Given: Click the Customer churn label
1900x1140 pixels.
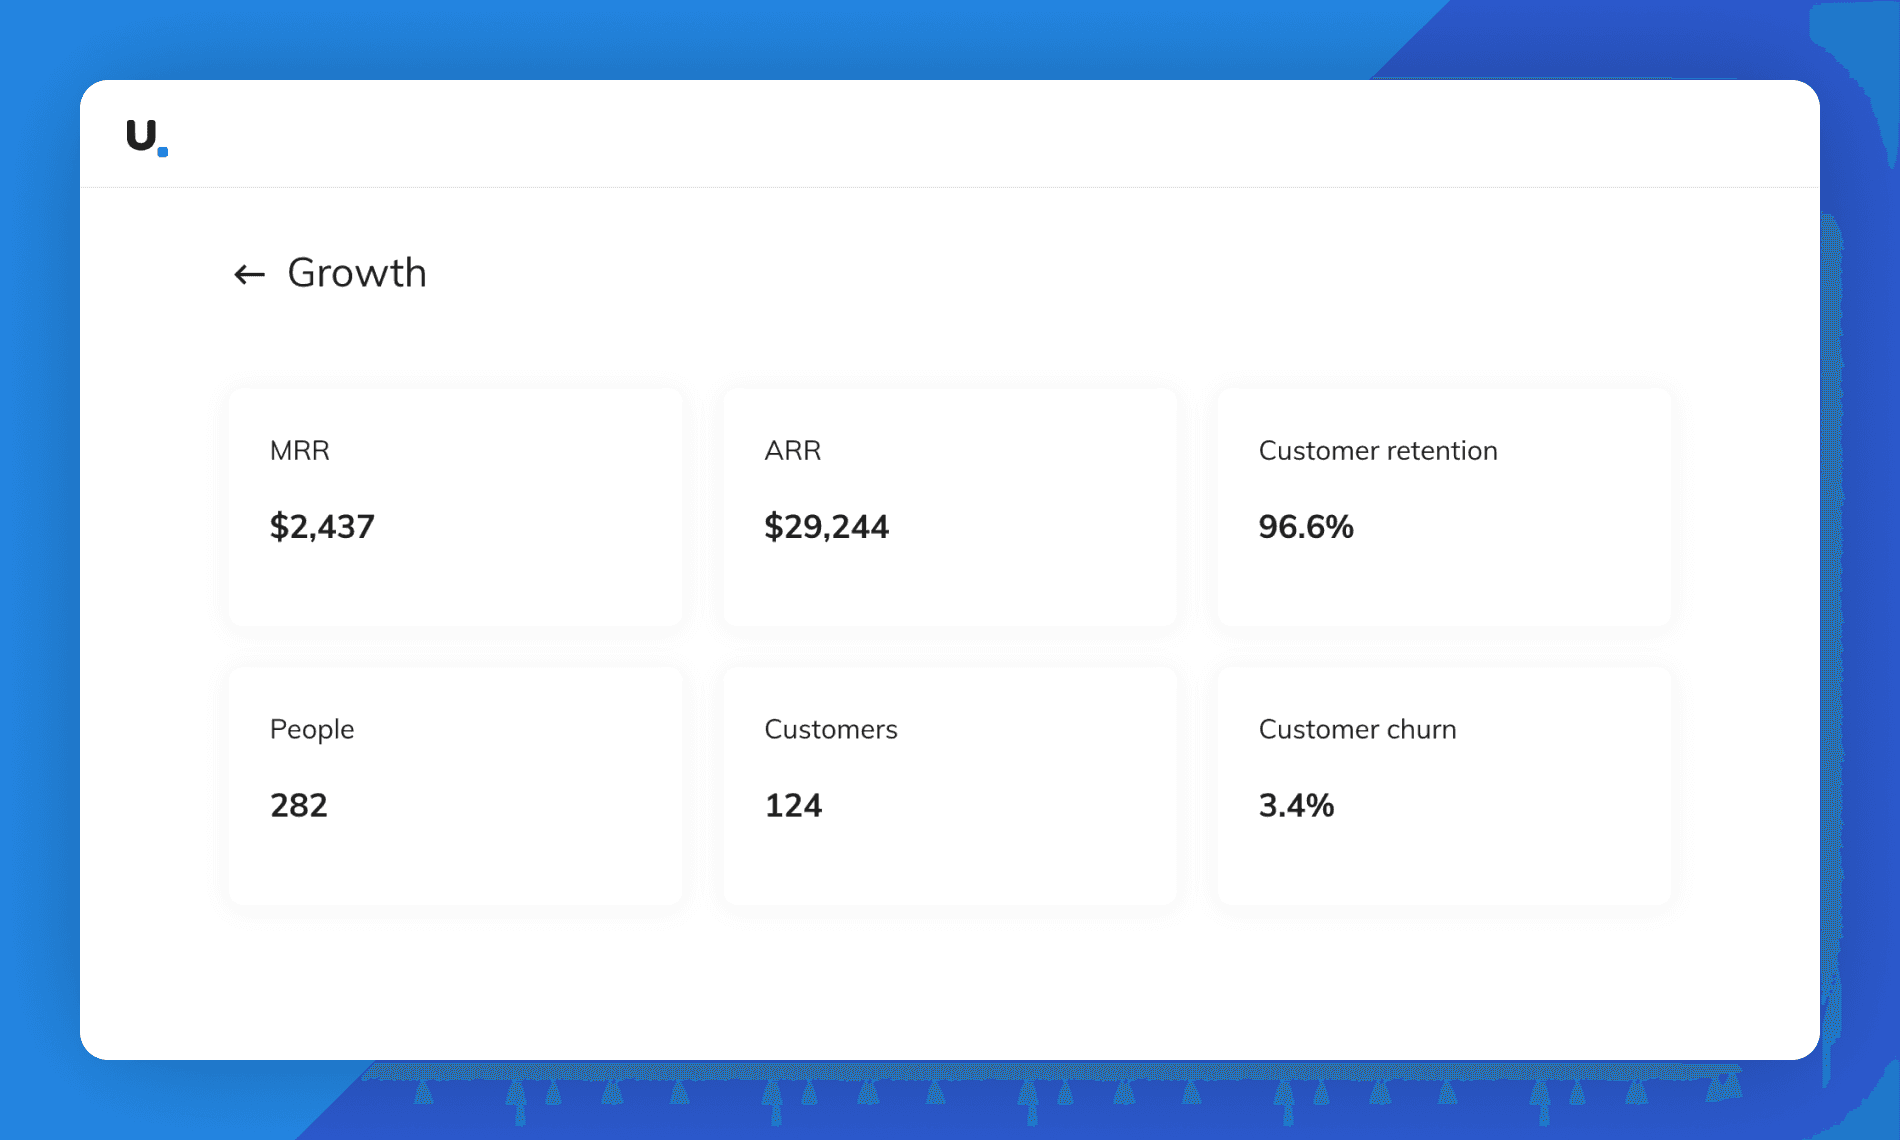Looking at the screenshot, I should [x=1357, y=729].
